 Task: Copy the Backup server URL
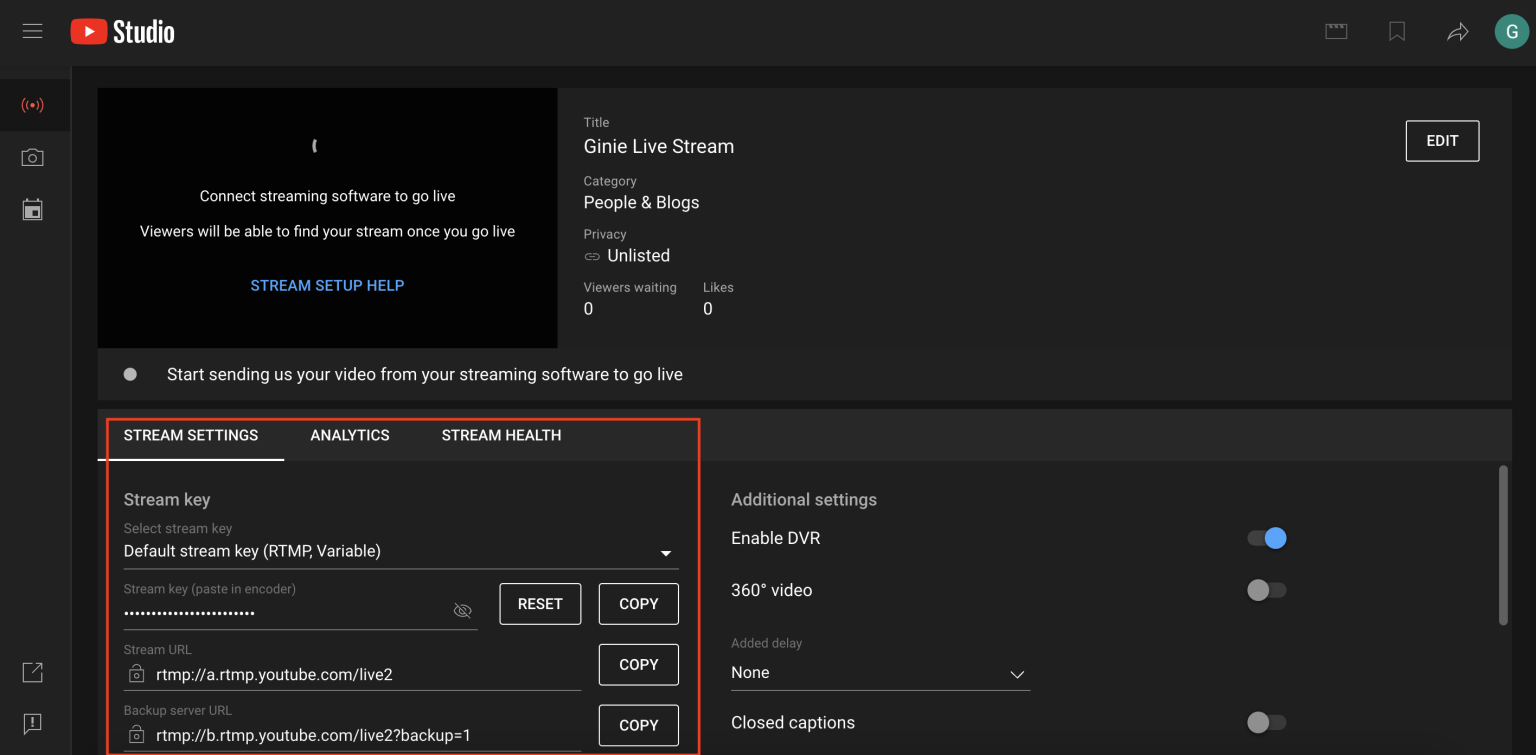pos(638,725)
